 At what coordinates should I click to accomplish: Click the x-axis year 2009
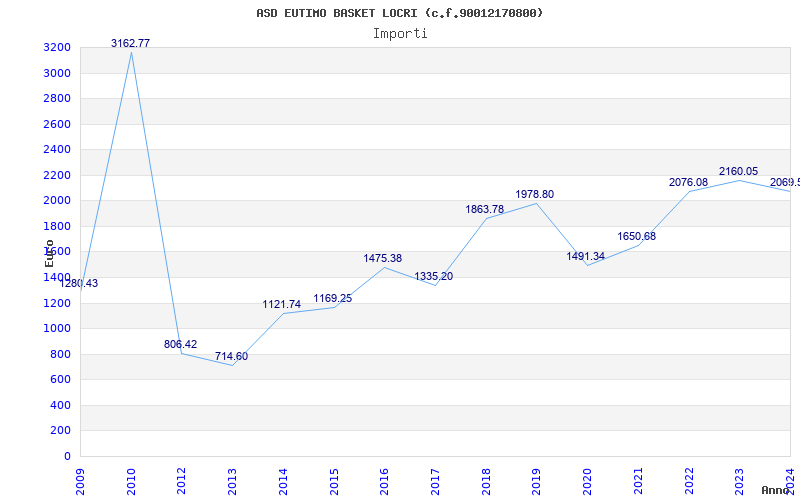click(x=80, y=482)
